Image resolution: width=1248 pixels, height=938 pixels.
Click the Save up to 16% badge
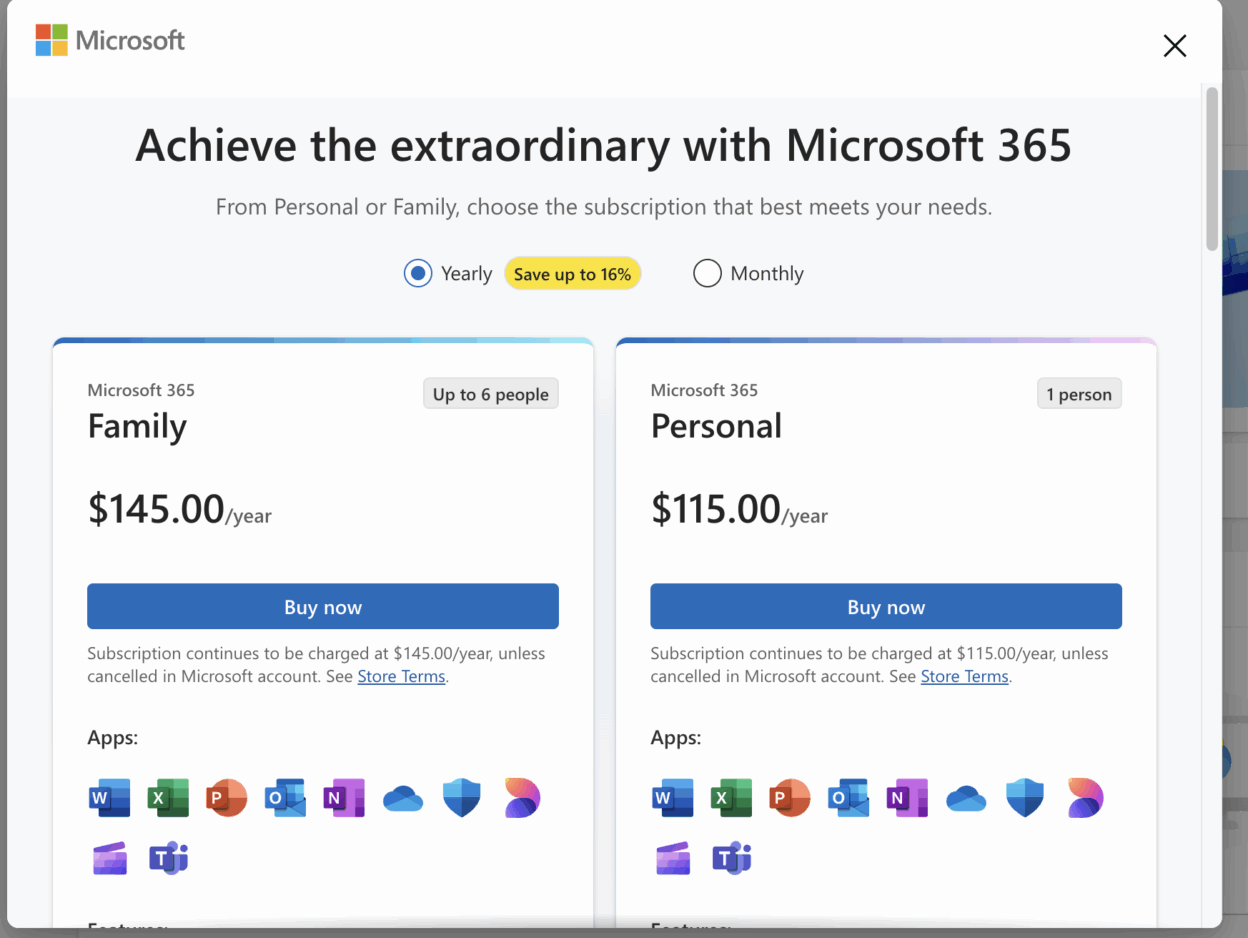(572, 272)
